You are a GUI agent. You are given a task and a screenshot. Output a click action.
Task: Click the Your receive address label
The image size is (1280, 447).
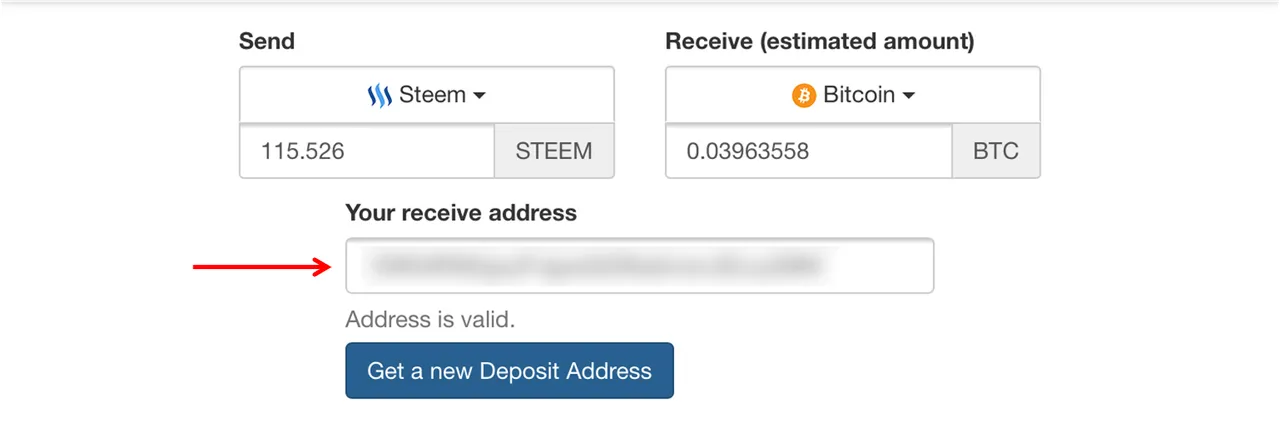click(x=461, y=213)
